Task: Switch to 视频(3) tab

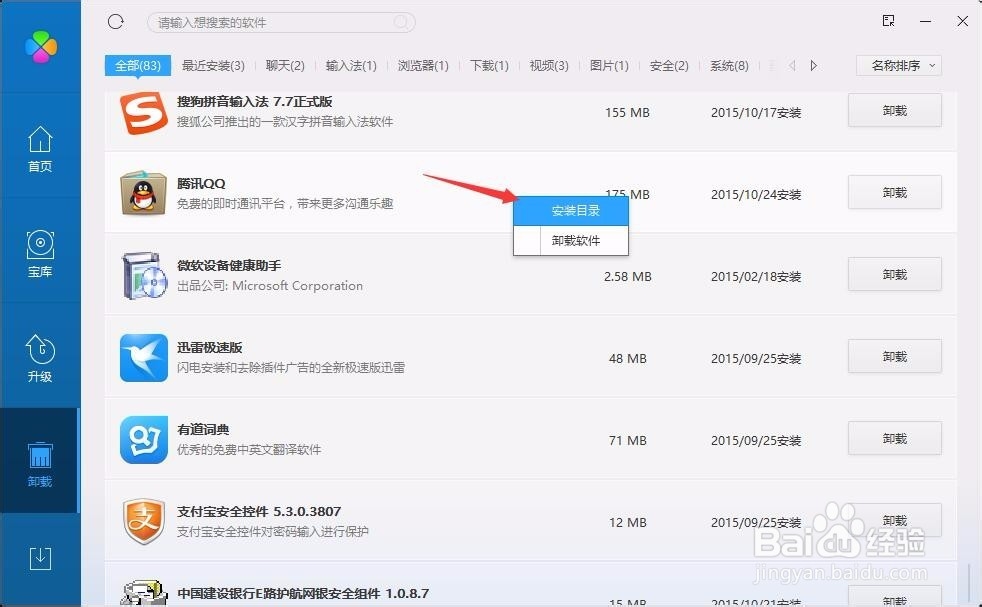Action: coord(549,65)
